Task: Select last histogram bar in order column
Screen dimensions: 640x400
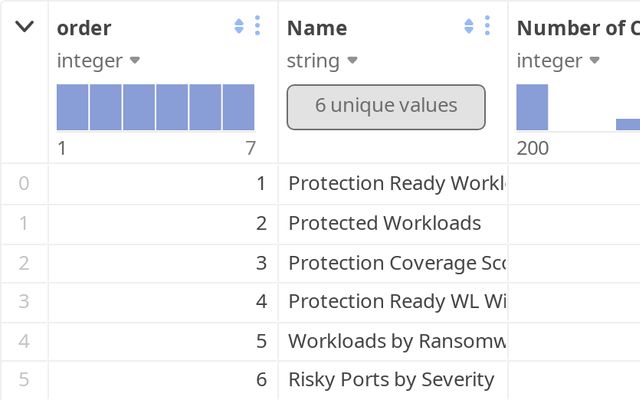Action: [238, 107]
